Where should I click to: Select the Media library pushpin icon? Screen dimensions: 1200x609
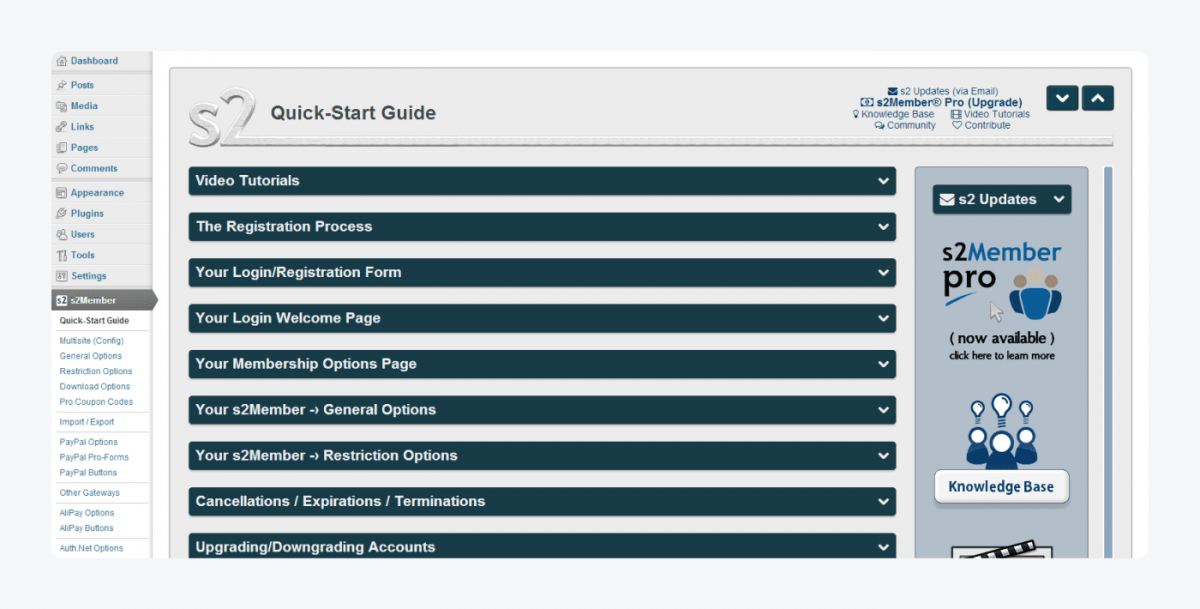click(61, 106)
